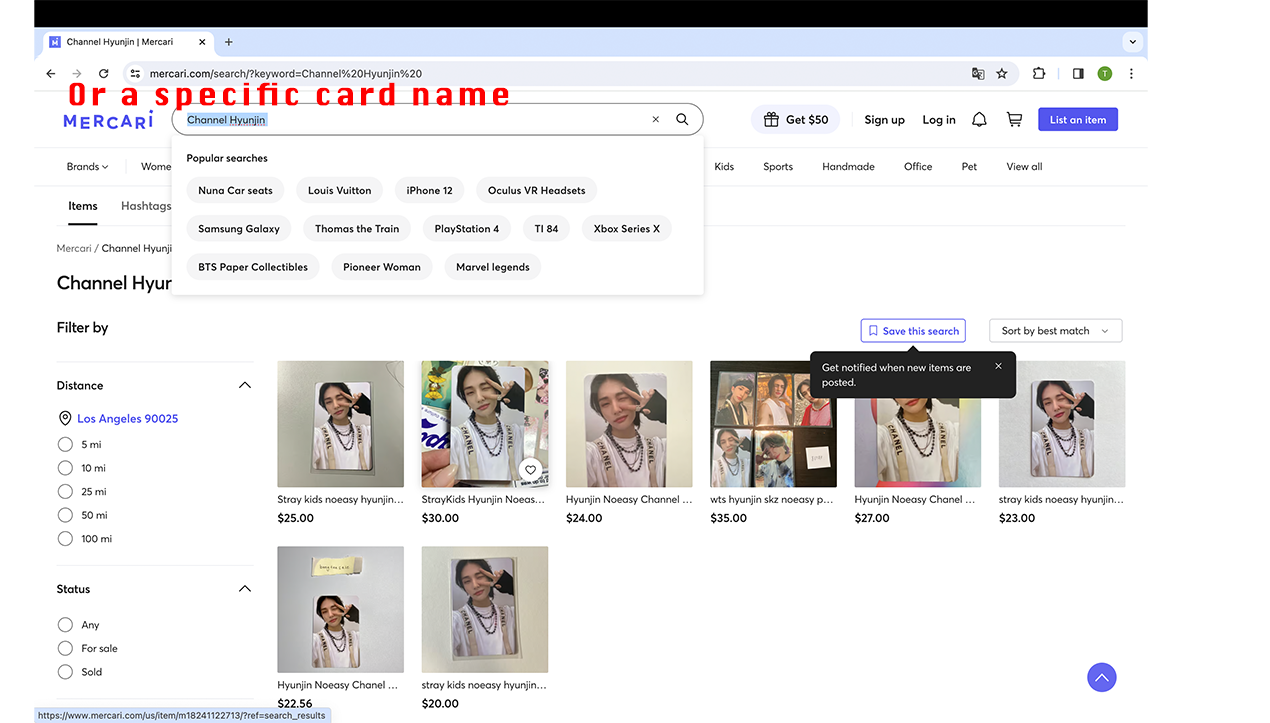1270x723 pixels.
Task: Go to the Mercari home logo
Action: (108, 120)
